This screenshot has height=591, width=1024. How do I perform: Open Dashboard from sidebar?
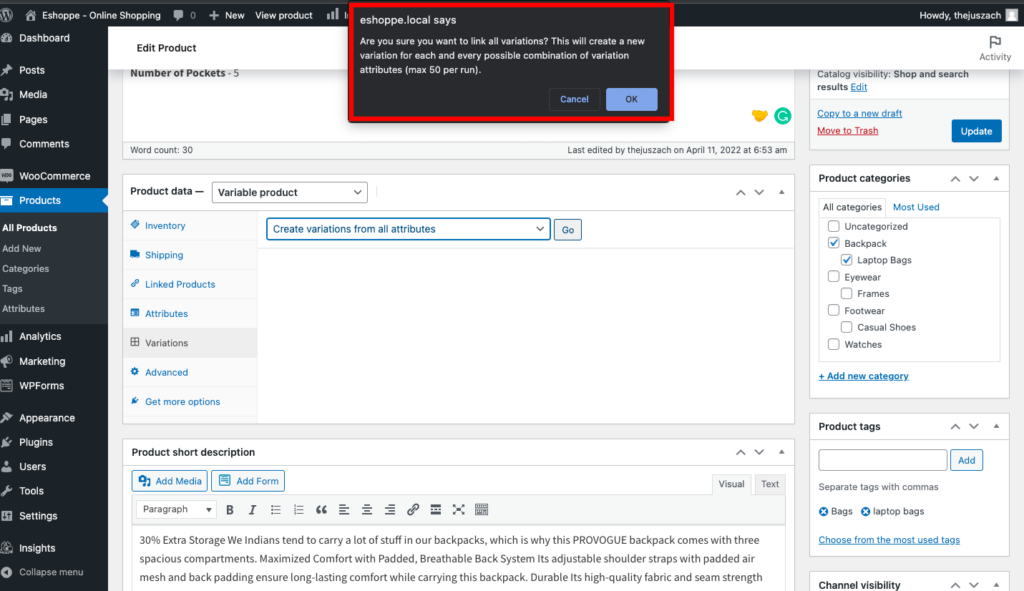pyautogui.click(x=44, y=38)
